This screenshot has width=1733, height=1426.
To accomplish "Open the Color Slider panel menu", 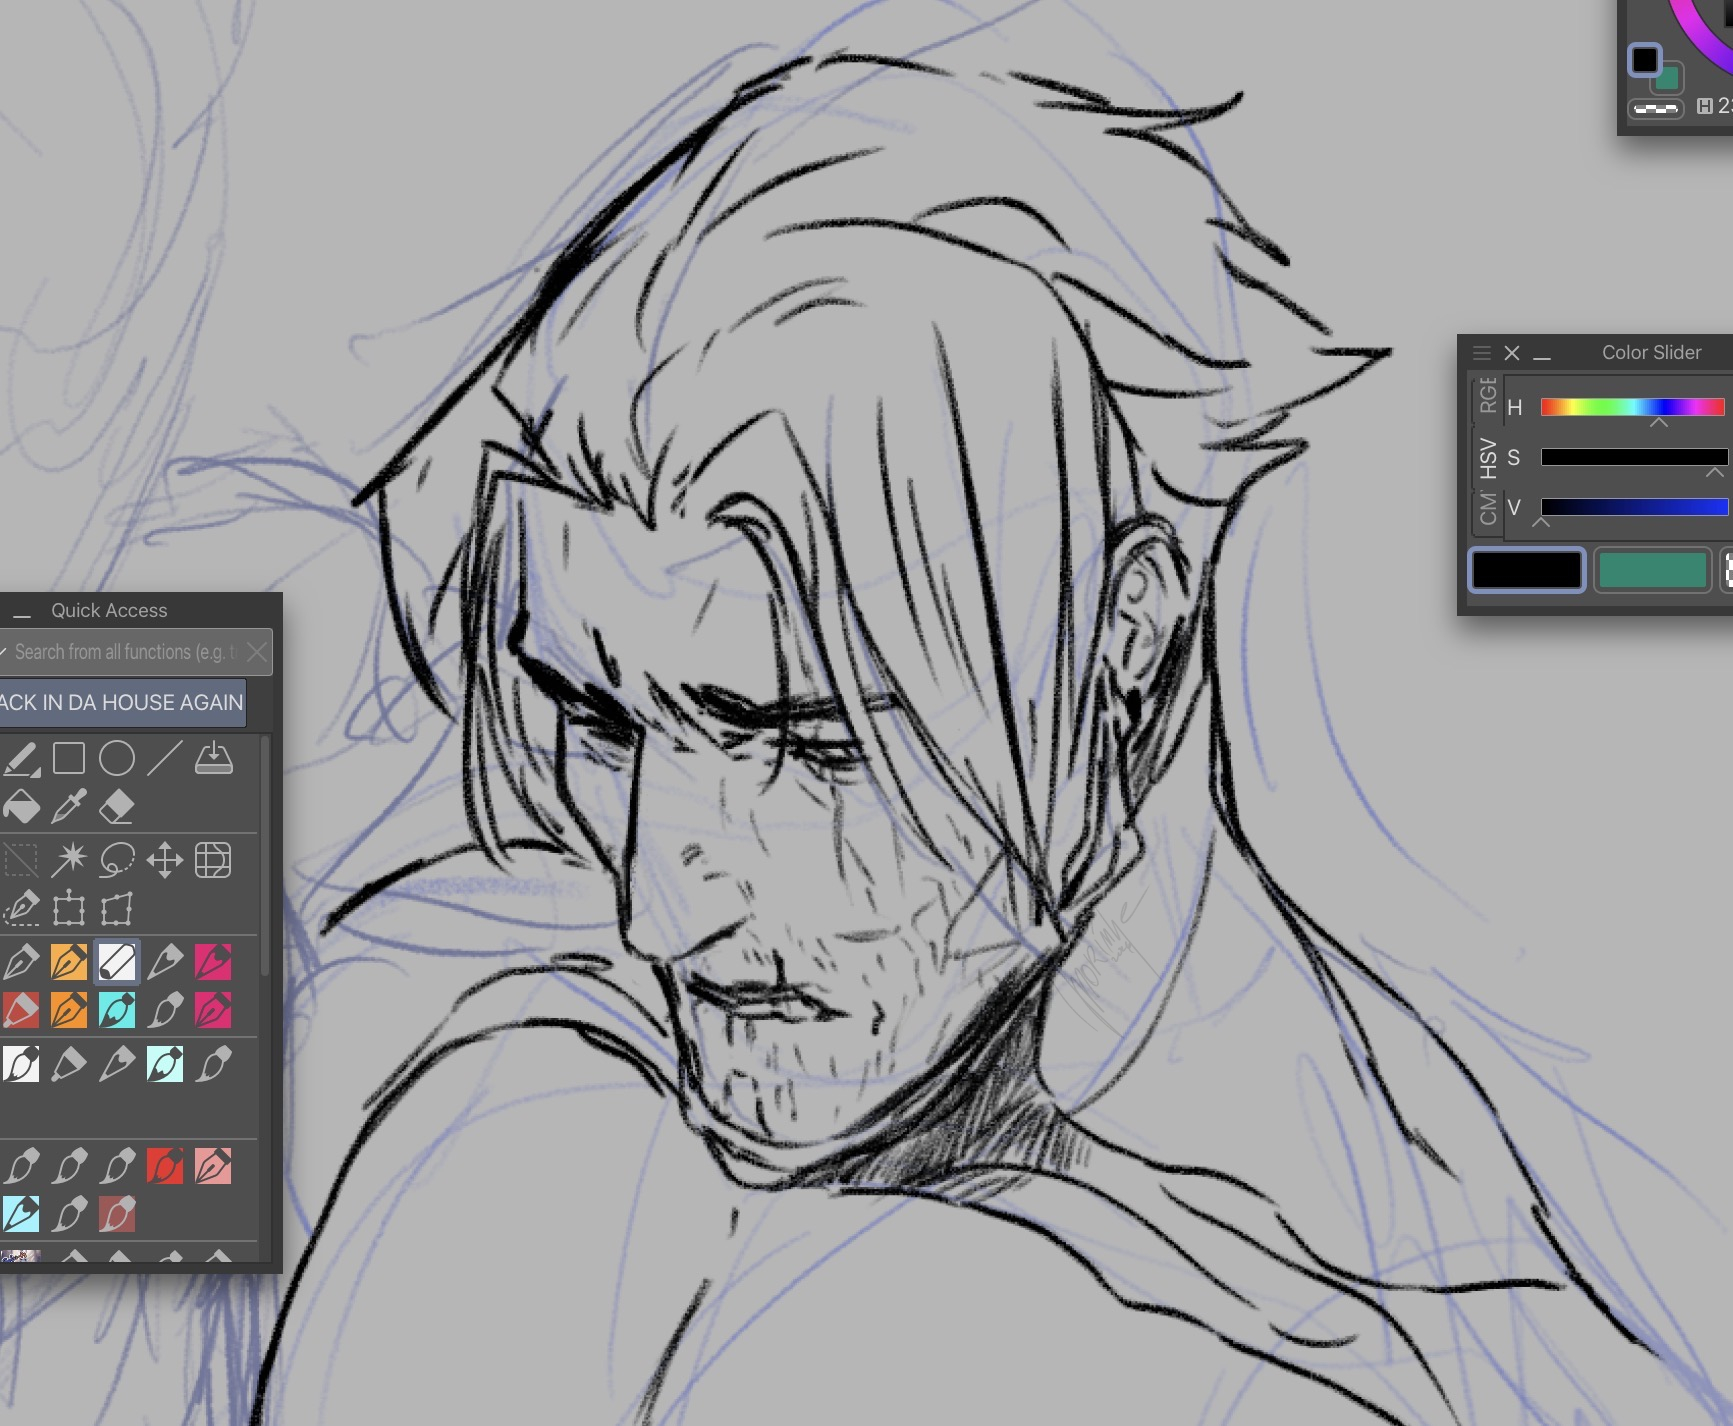I will pos(1482,353).
